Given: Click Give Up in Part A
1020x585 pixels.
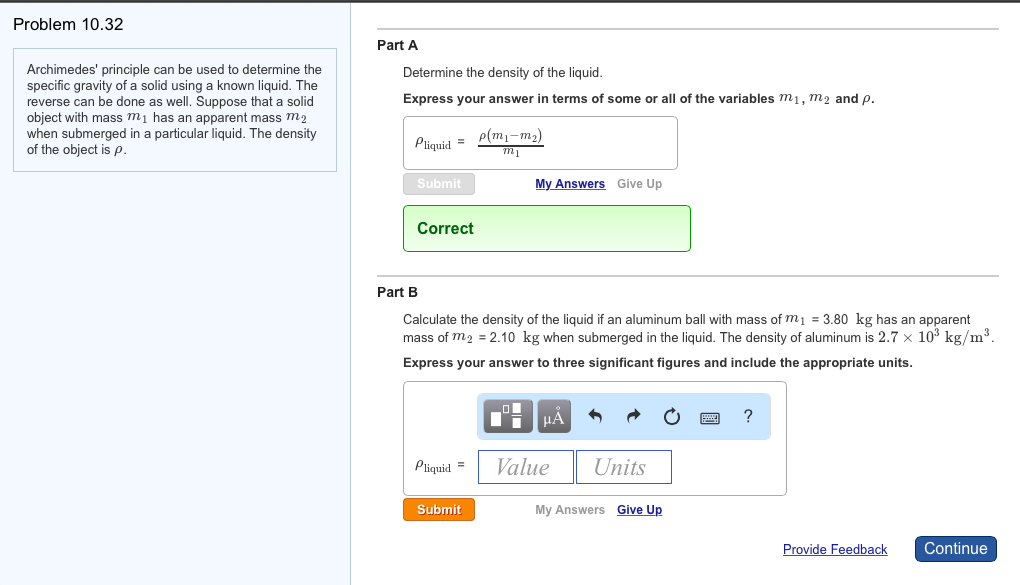Looking at the screenshot, I should click(639, 183).
